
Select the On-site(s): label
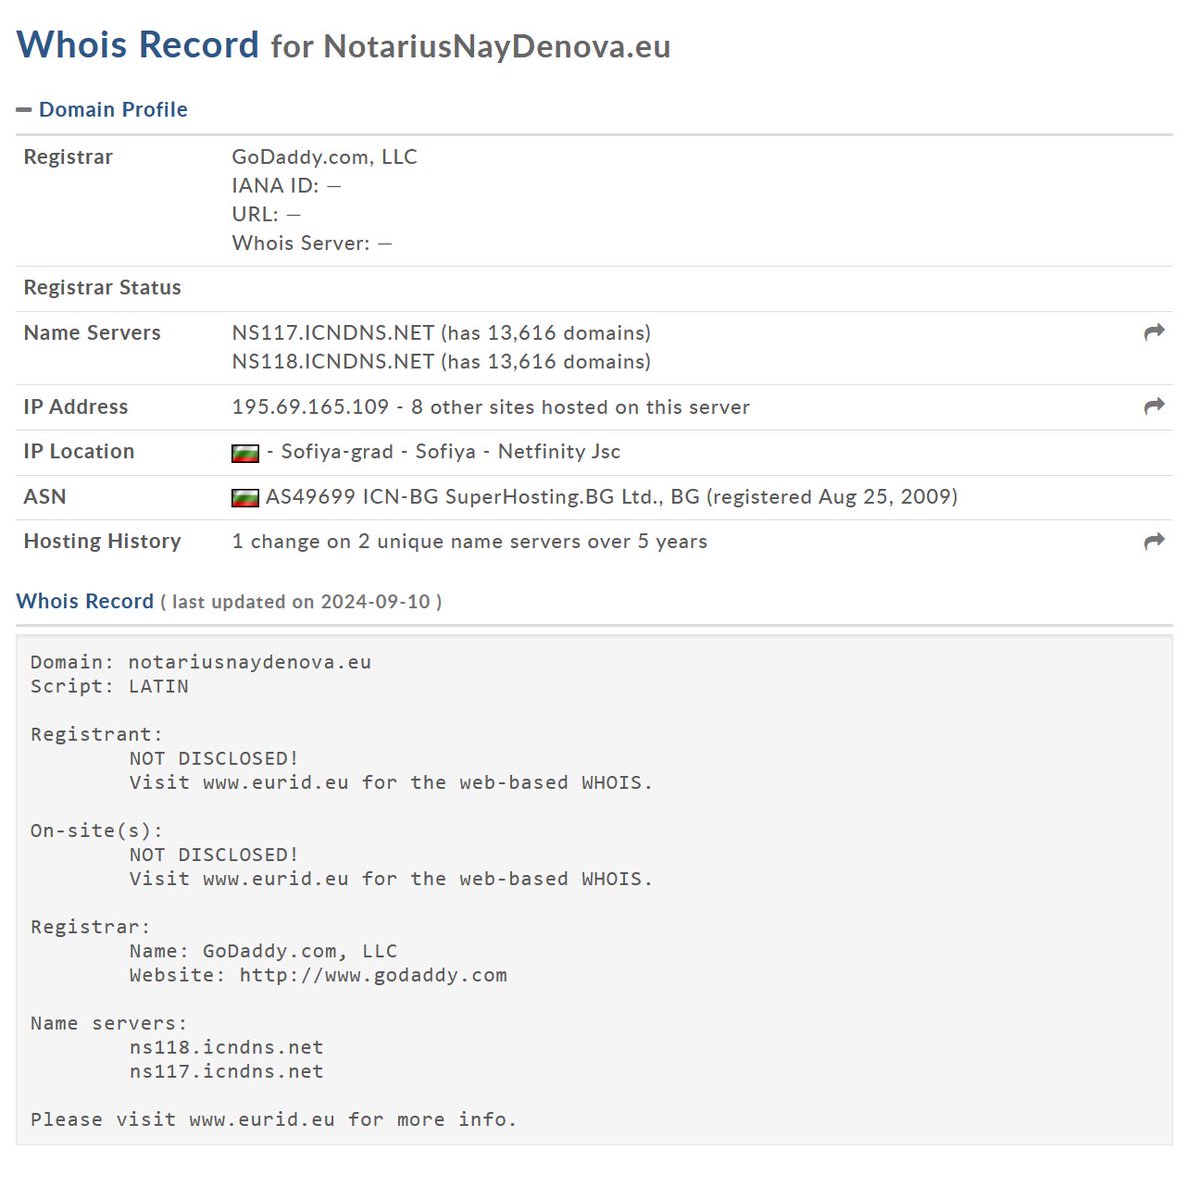coord(96,830)
